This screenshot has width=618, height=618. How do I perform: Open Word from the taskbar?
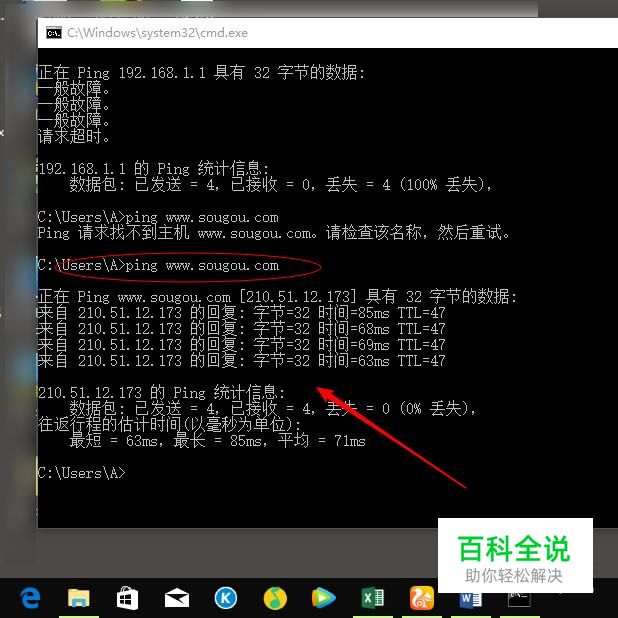pos(471,600)
